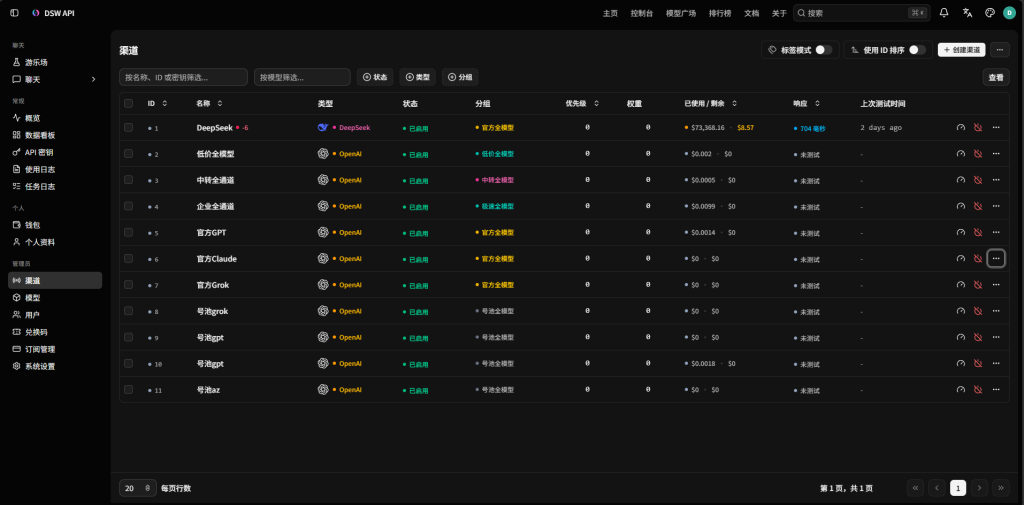
Task: Select all channels via header checkbox
Action: click(x=129, y=103)
